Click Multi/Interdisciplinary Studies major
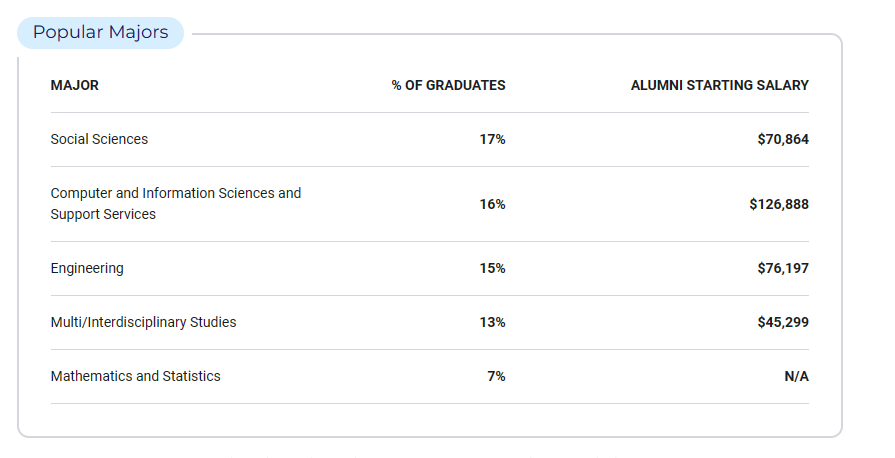This screenshot has width=895, height=458. pos(143,322)
